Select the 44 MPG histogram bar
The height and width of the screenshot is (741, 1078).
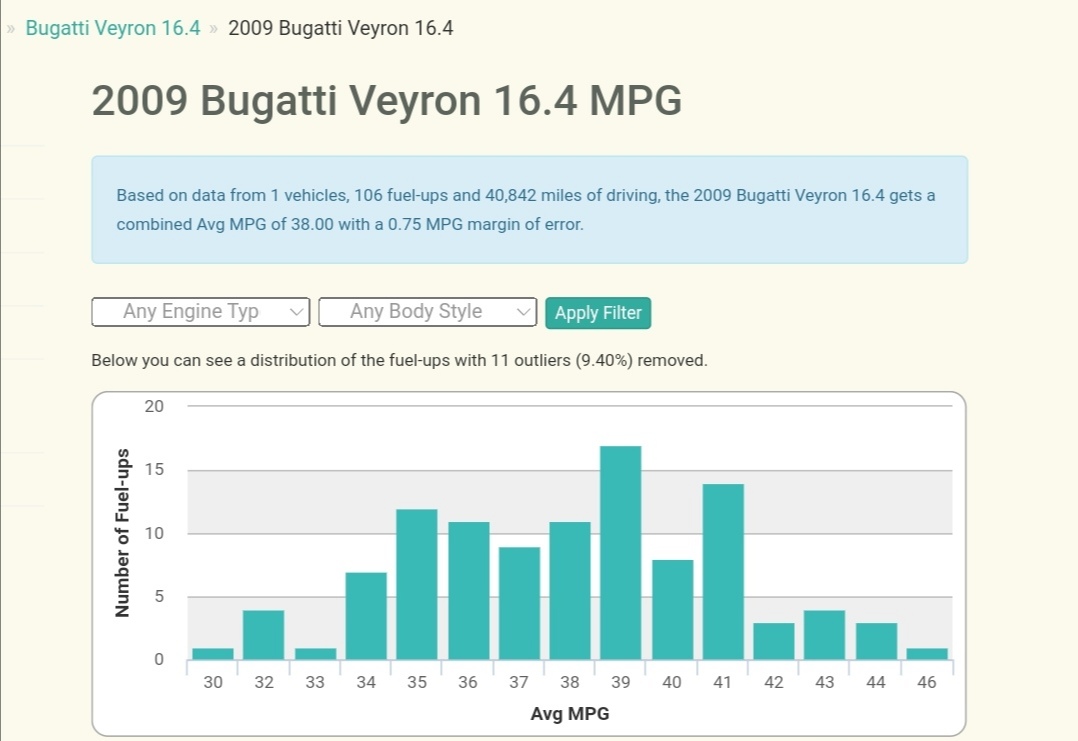pyautogui.click(x=877, y=641)
